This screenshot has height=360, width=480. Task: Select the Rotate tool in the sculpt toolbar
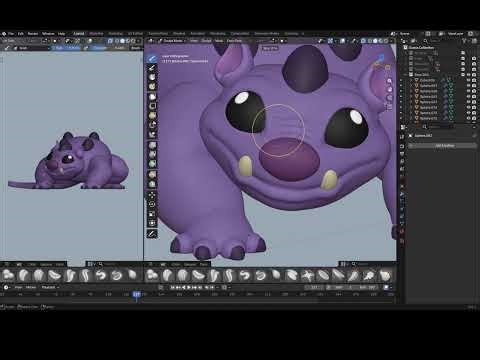(x=152, y=204)
